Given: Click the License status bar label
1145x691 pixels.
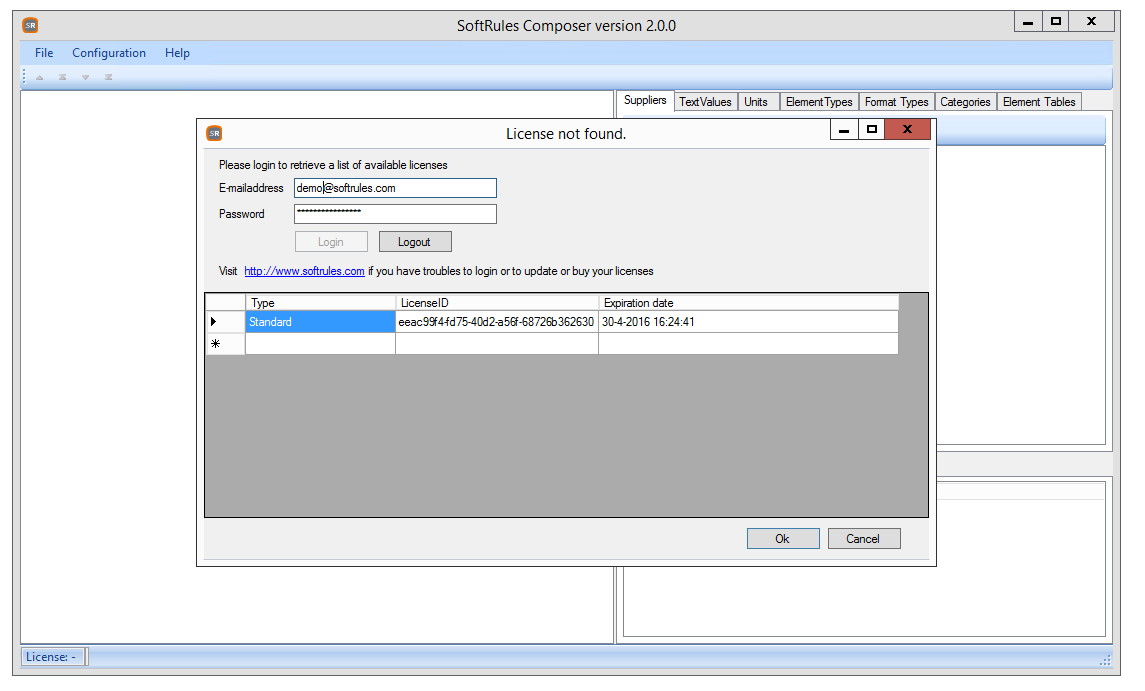Looking at the screenshot, I should 51,657.
